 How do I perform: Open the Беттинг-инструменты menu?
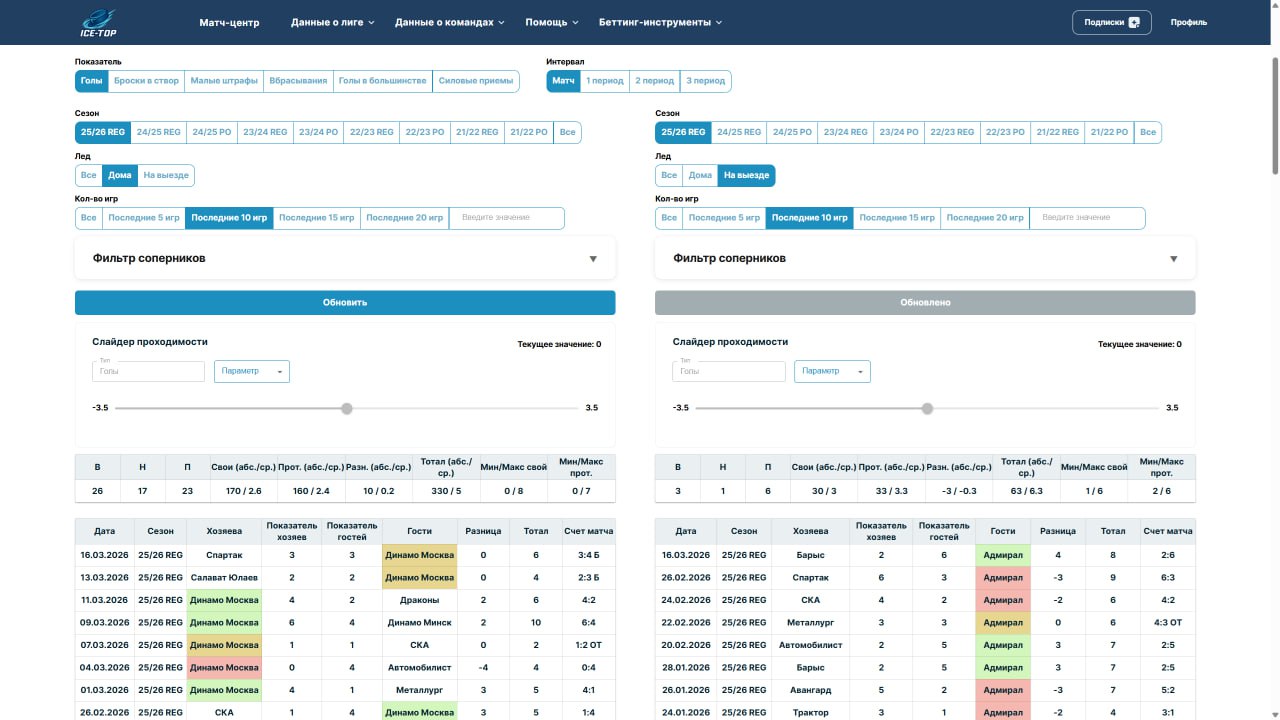(660, 22)
